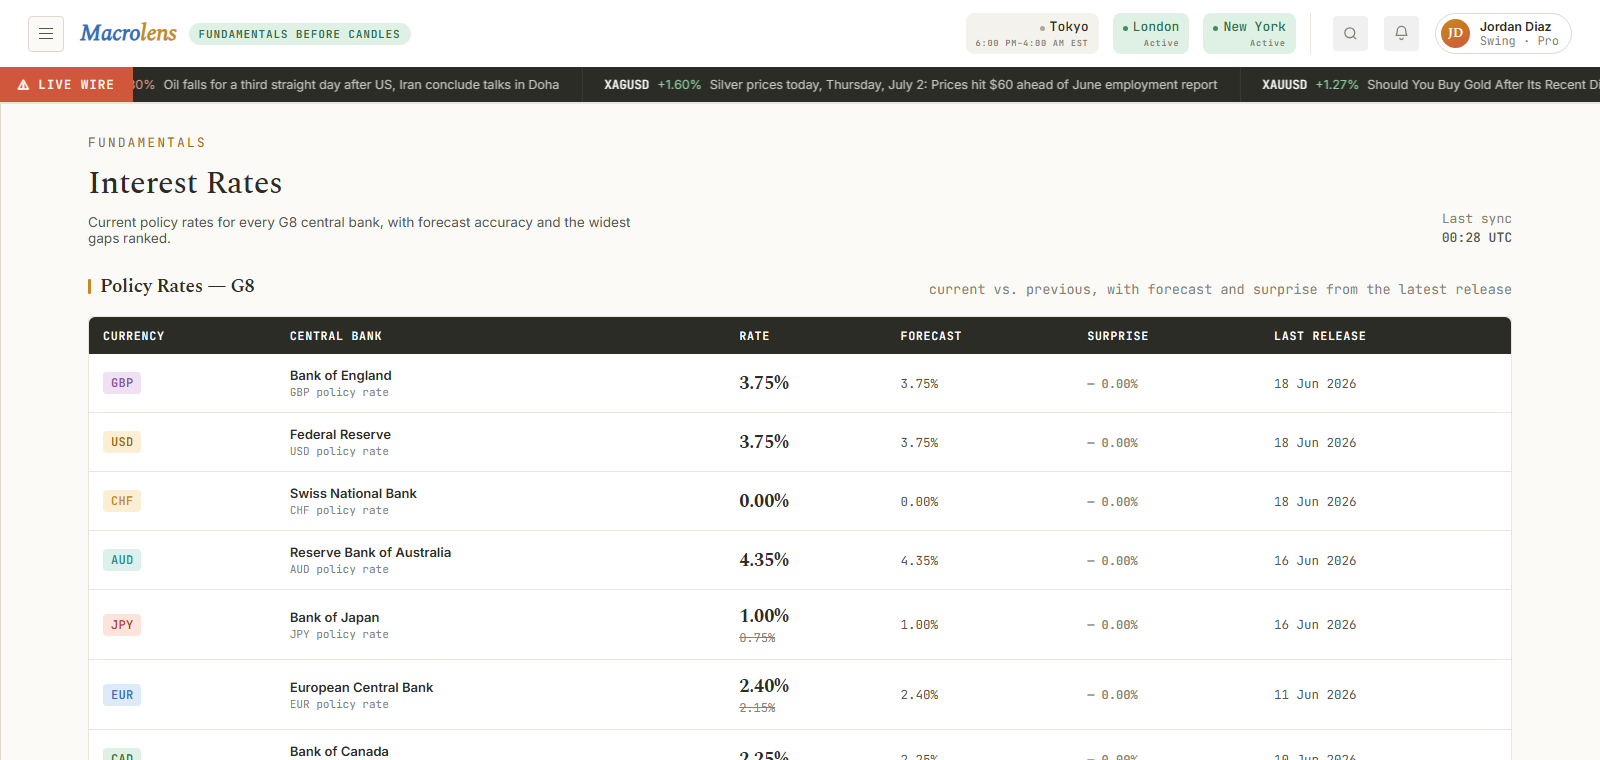Click the EUR currency badge

coord(122,695)
